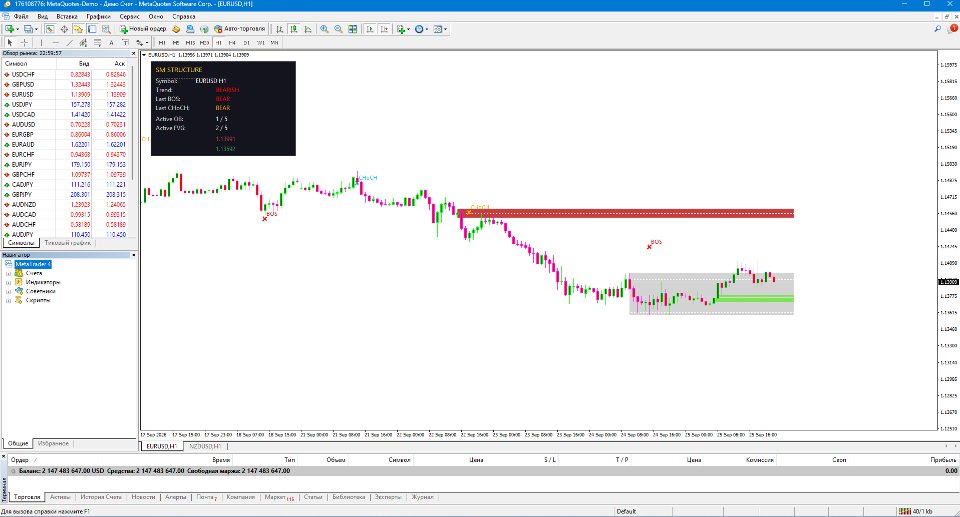Toggle the Terminal panel icon
This screenshot has height=517, width=960.
pos(92,29)
